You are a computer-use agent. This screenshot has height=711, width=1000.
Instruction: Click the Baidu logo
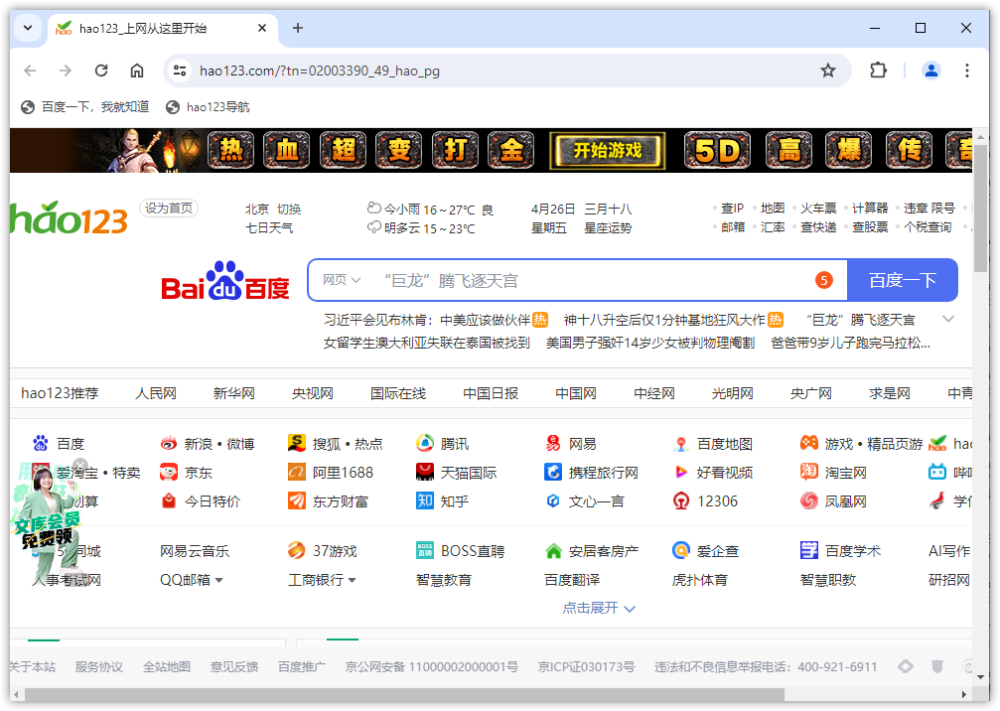tap(225, 281)
